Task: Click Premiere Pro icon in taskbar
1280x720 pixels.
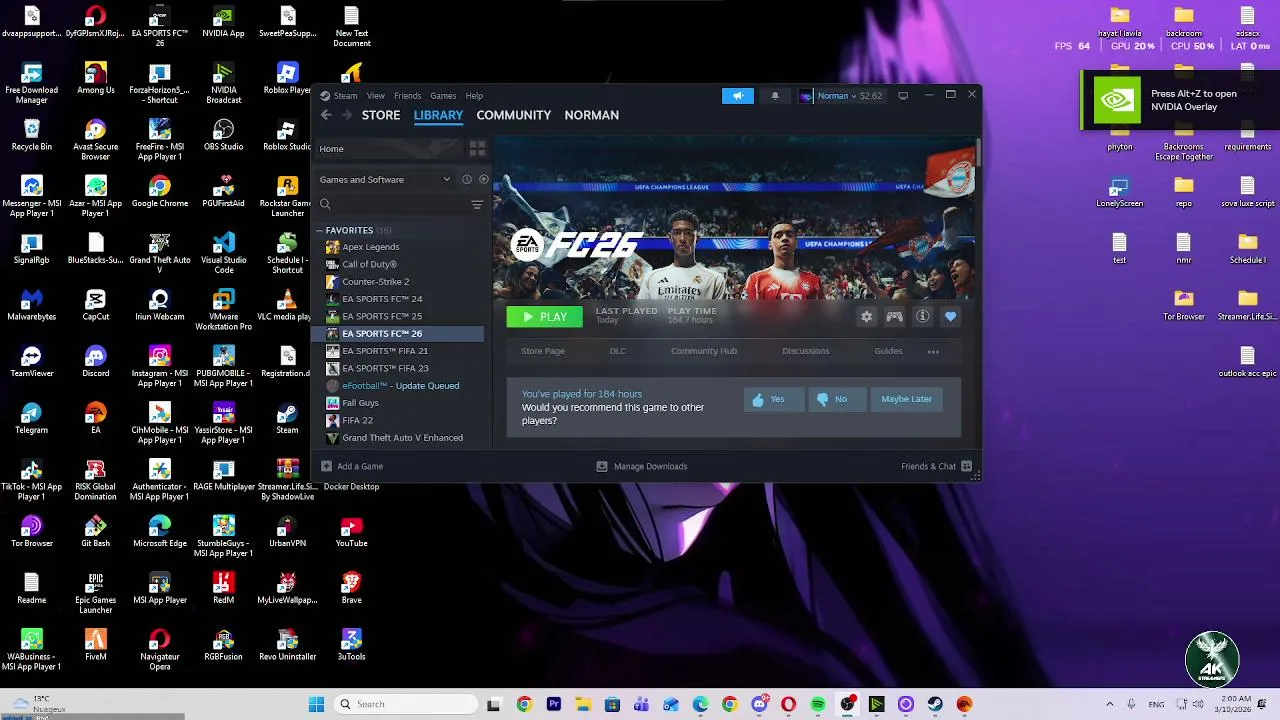Action: [x=554, y=705]
